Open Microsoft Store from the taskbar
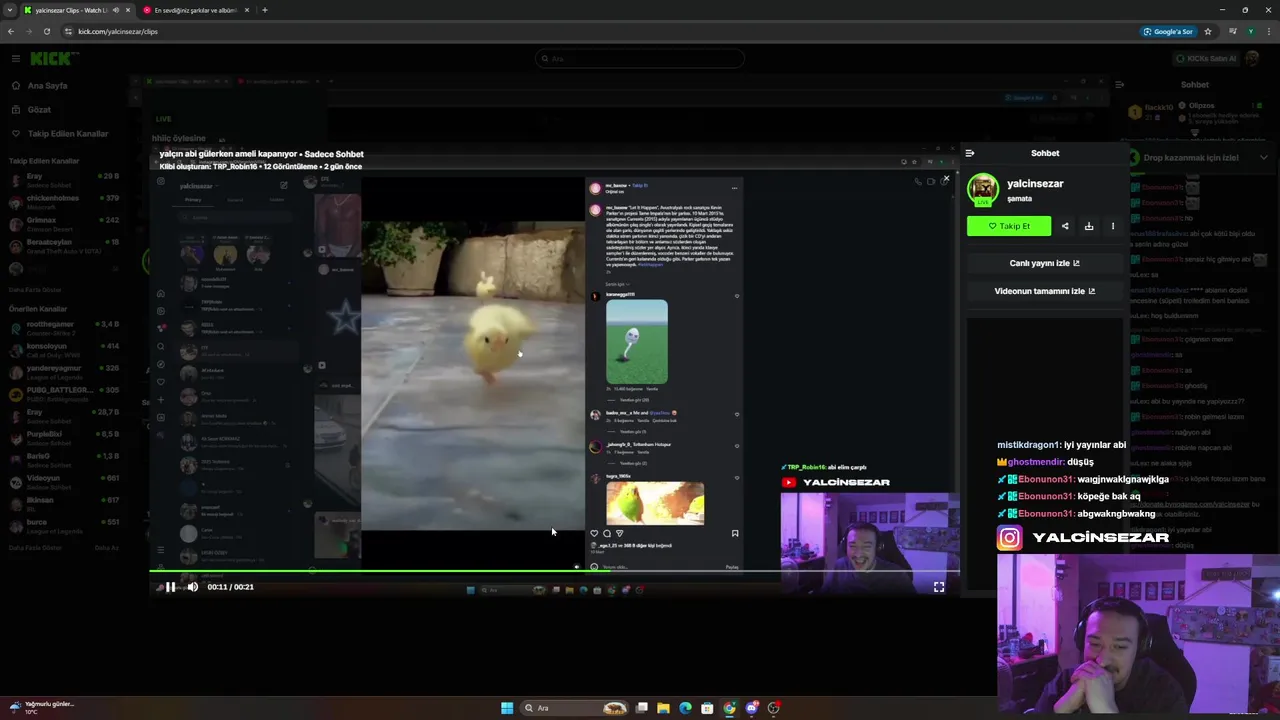 pos(707,708)
